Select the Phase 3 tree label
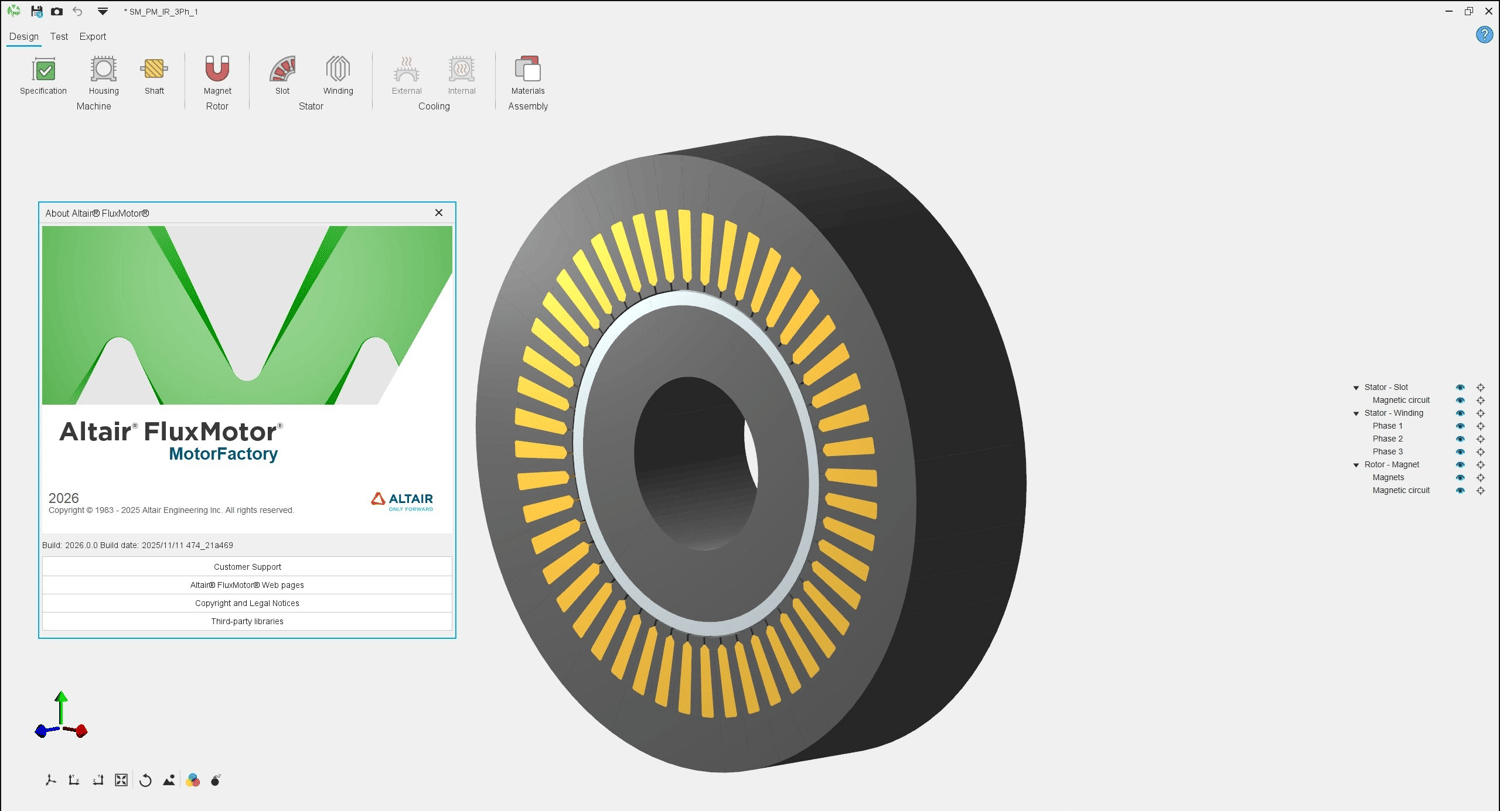 click(1387, 451)
